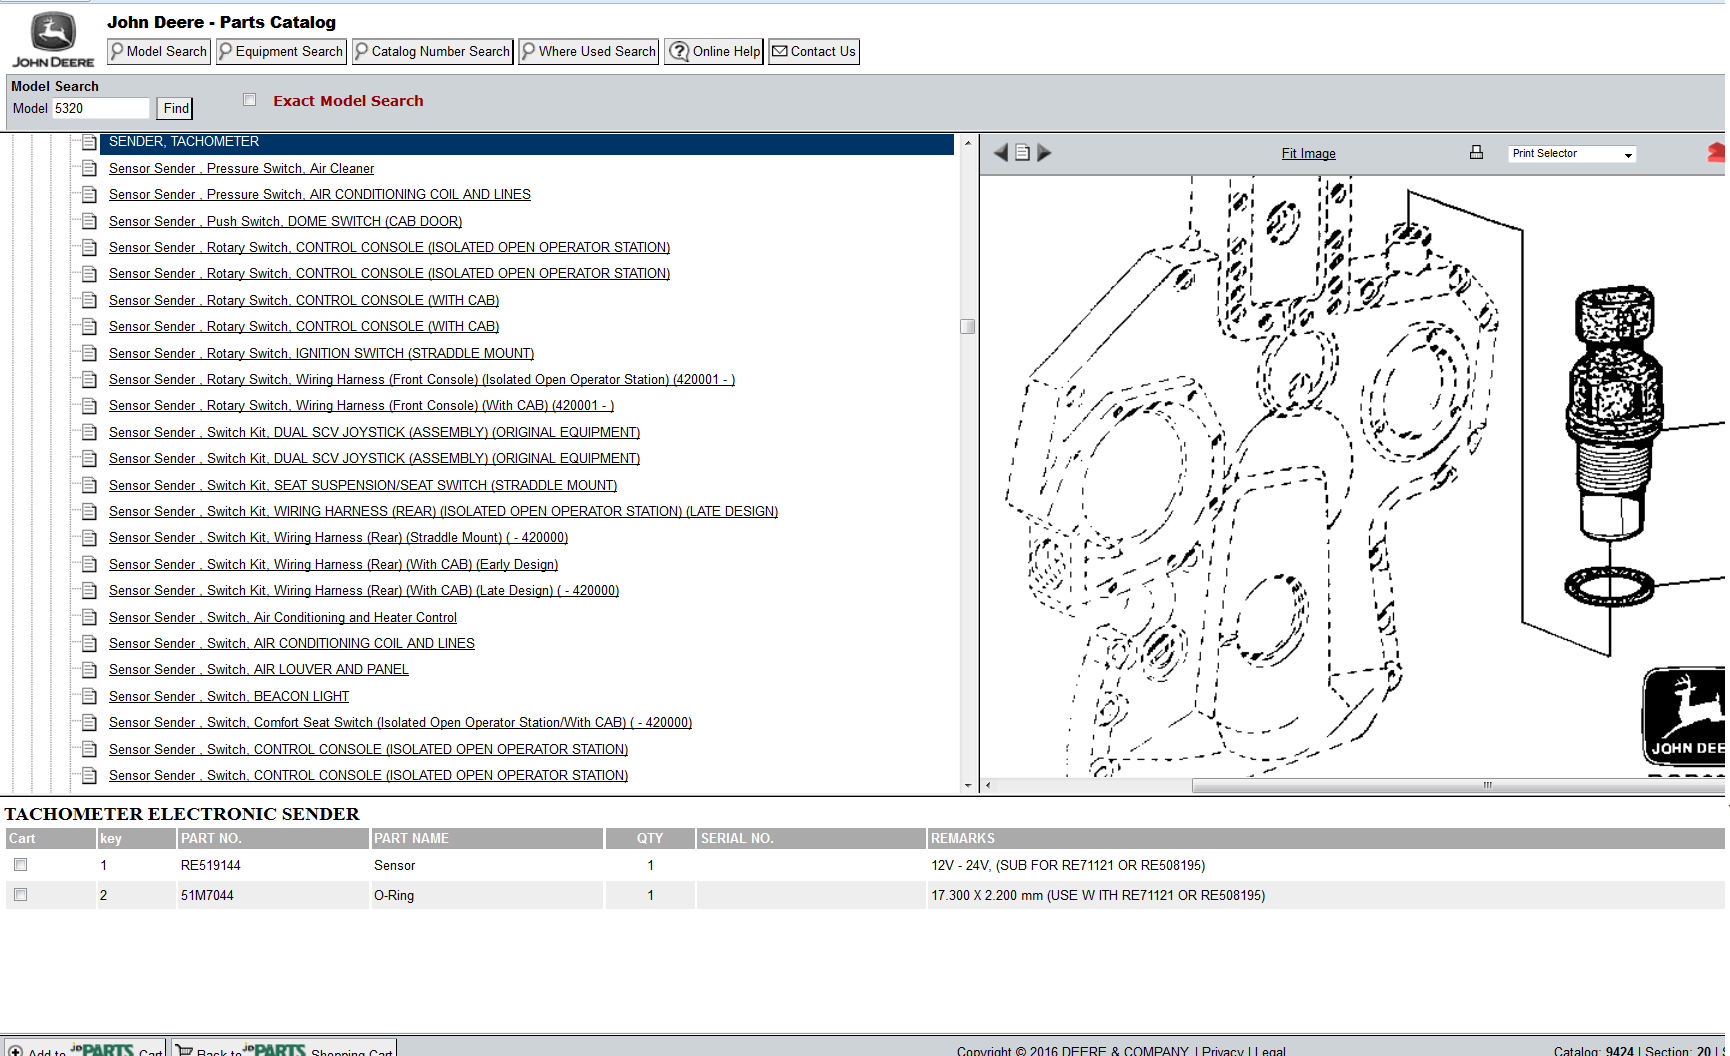1730x1056 pixels.
Task: Open Rotary Switch, Wiring Harness Isolated Open Operator Station
Action: click(x=421, y=380)
